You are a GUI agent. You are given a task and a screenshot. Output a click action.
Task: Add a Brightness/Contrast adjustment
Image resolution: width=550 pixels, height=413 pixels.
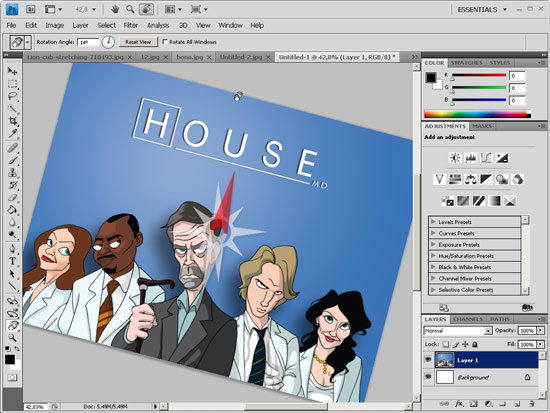455,158
